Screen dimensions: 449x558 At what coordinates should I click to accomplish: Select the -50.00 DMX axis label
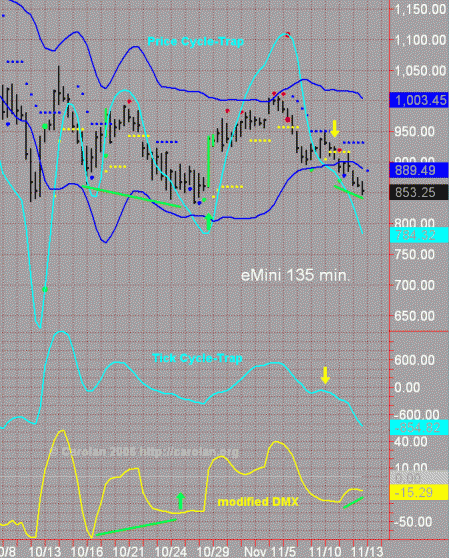[413, 522]
